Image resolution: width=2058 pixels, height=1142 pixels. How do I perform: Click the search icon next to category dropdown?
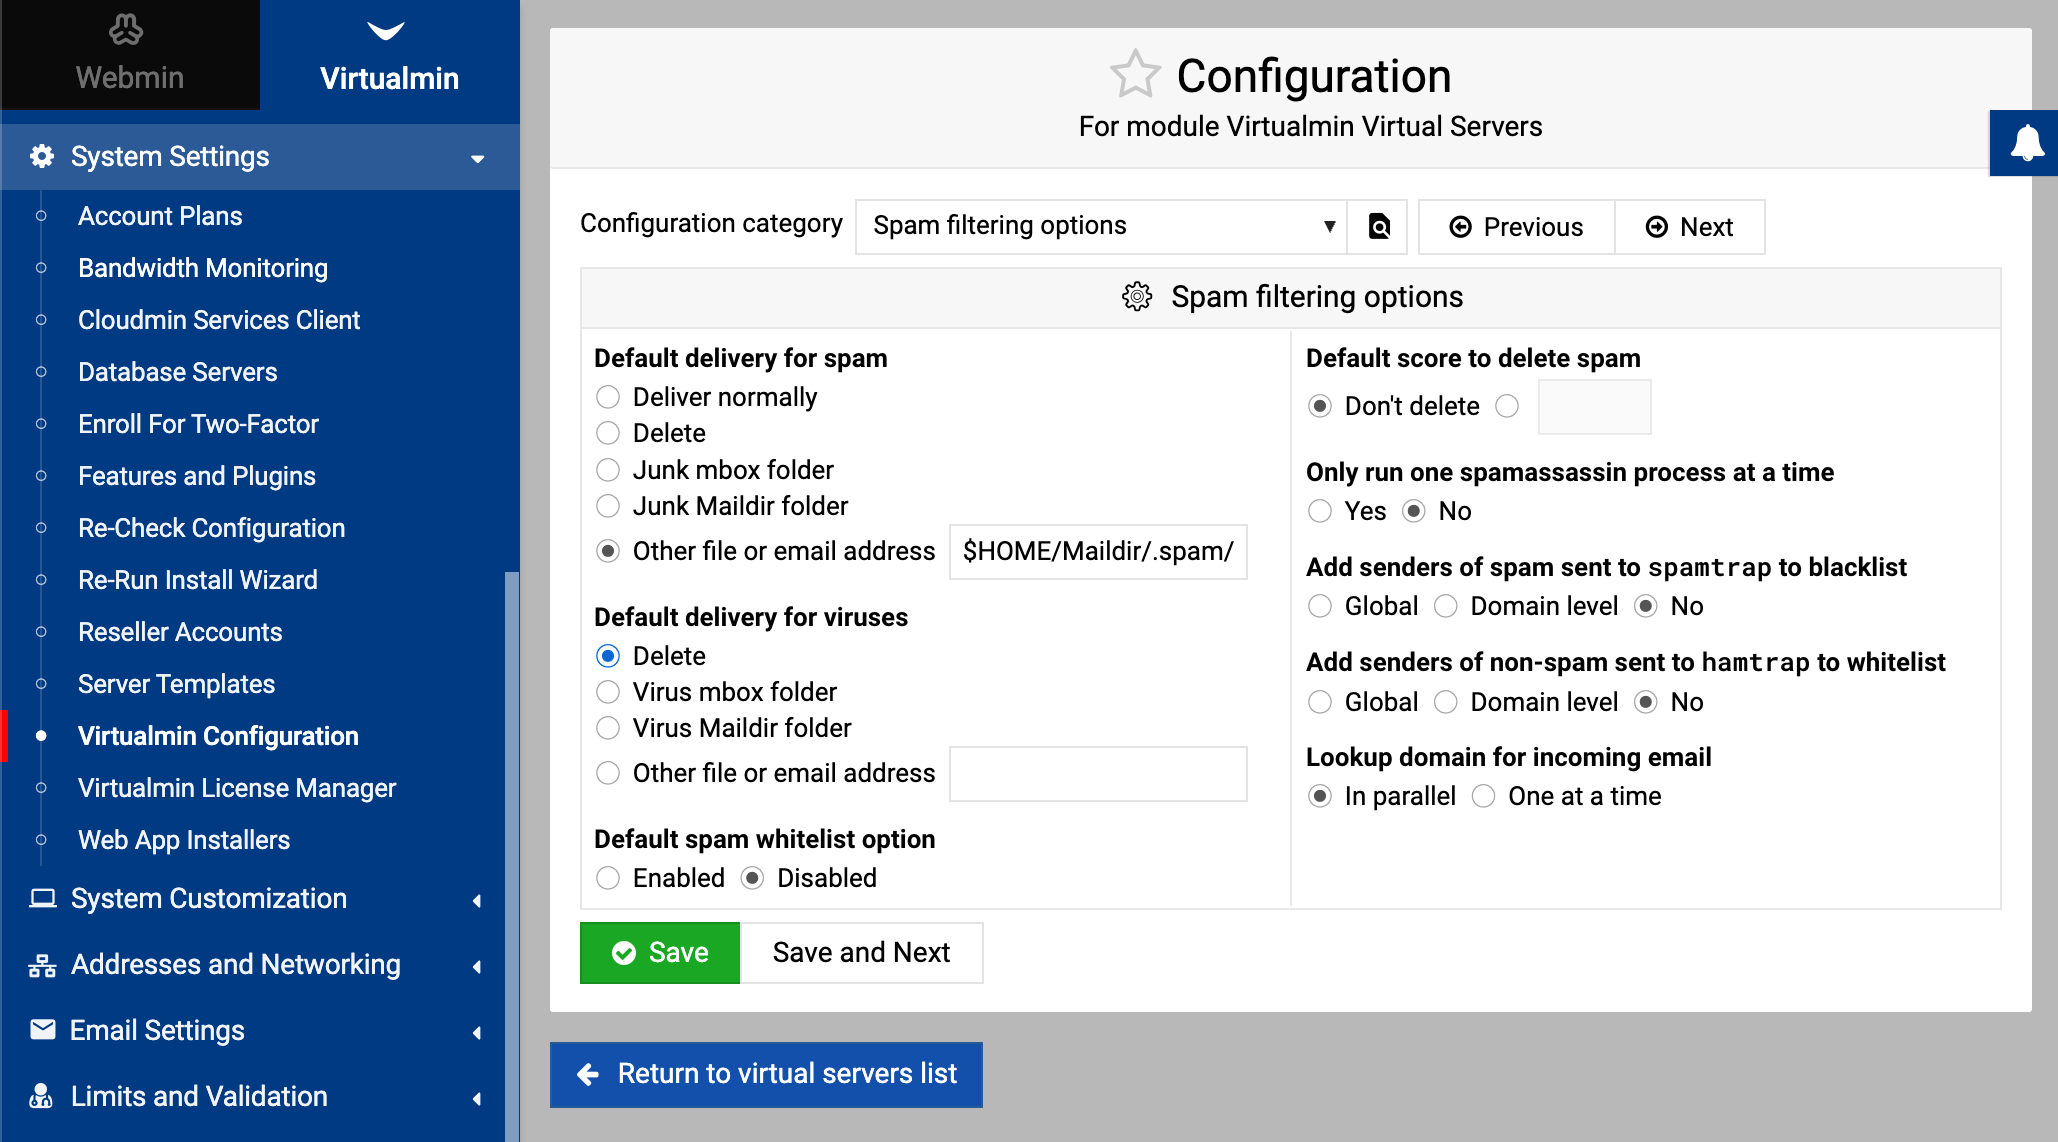[1378, 227]
